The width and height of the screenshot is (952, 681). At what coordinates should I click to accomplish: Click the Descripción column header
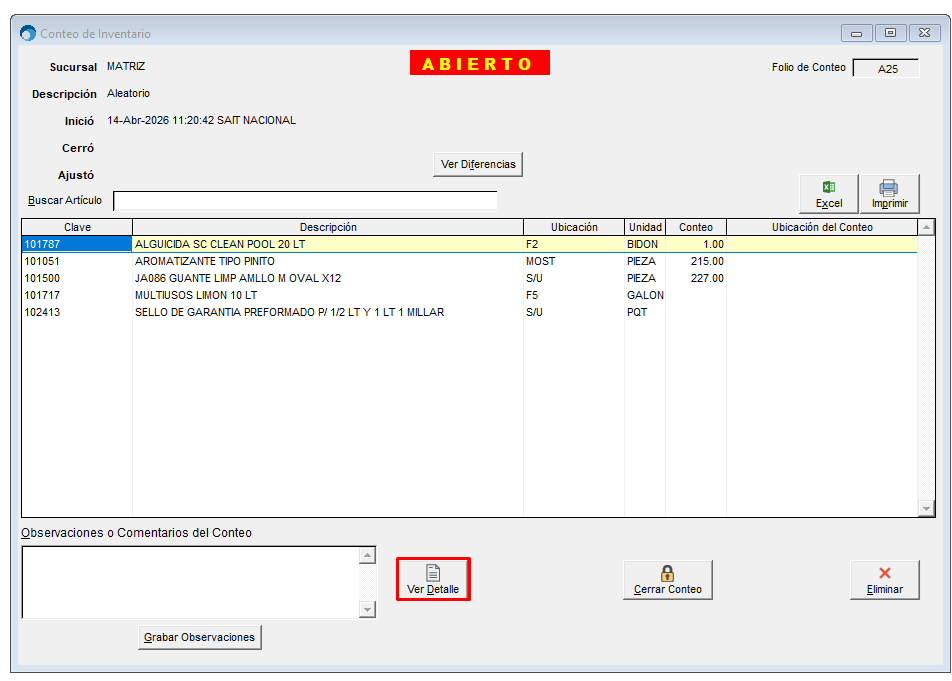point(328,227)
